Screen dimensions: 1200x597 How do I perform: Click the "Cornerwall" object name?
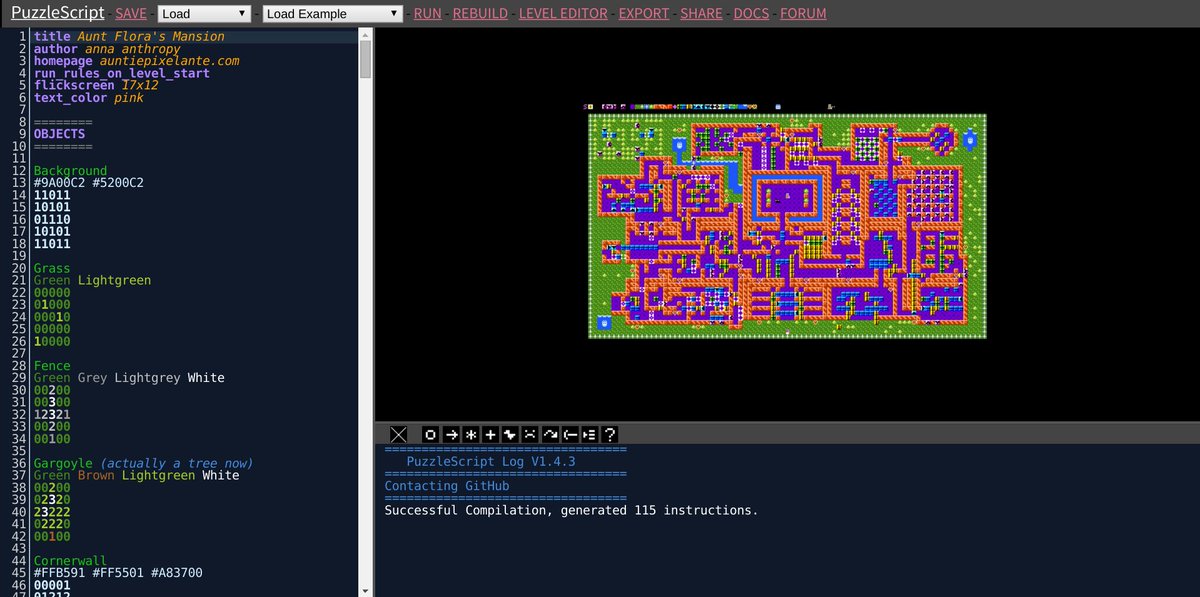70,561
